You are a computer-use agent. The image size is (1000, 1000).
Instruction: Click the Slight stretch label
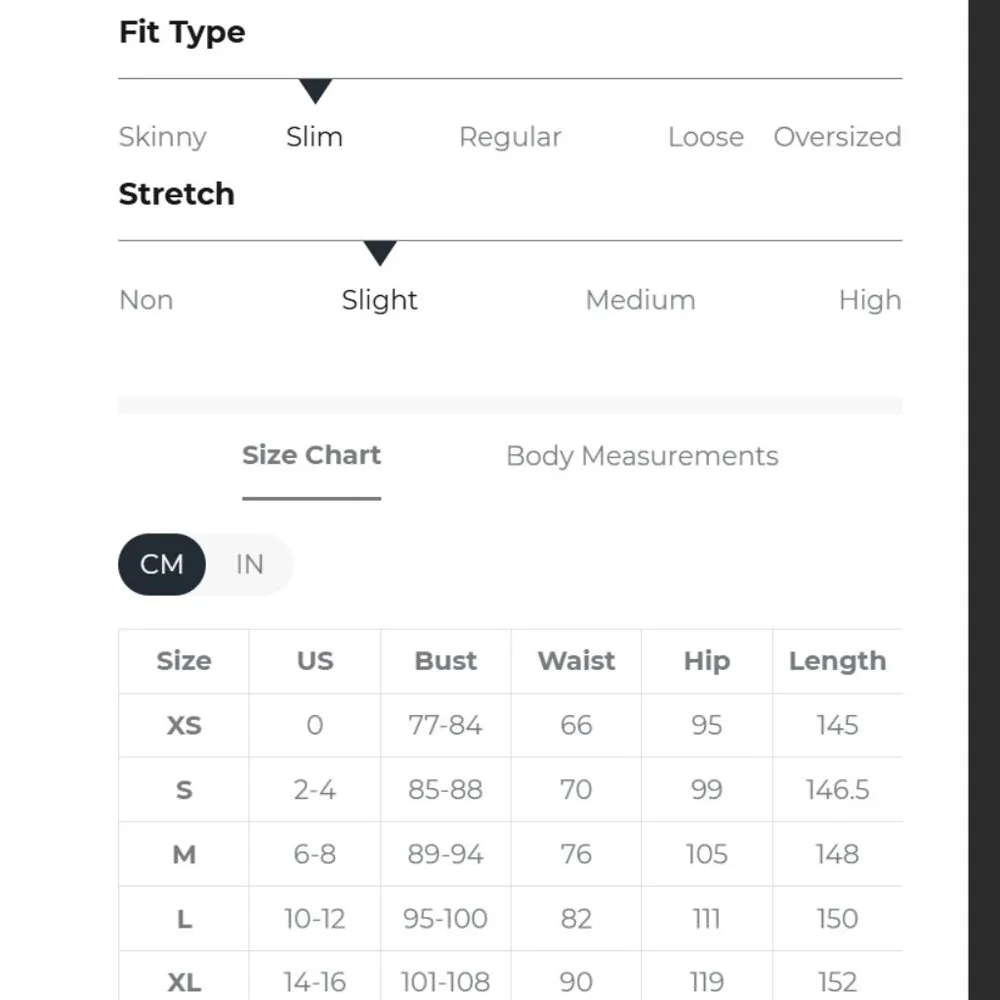coord(379,300)
